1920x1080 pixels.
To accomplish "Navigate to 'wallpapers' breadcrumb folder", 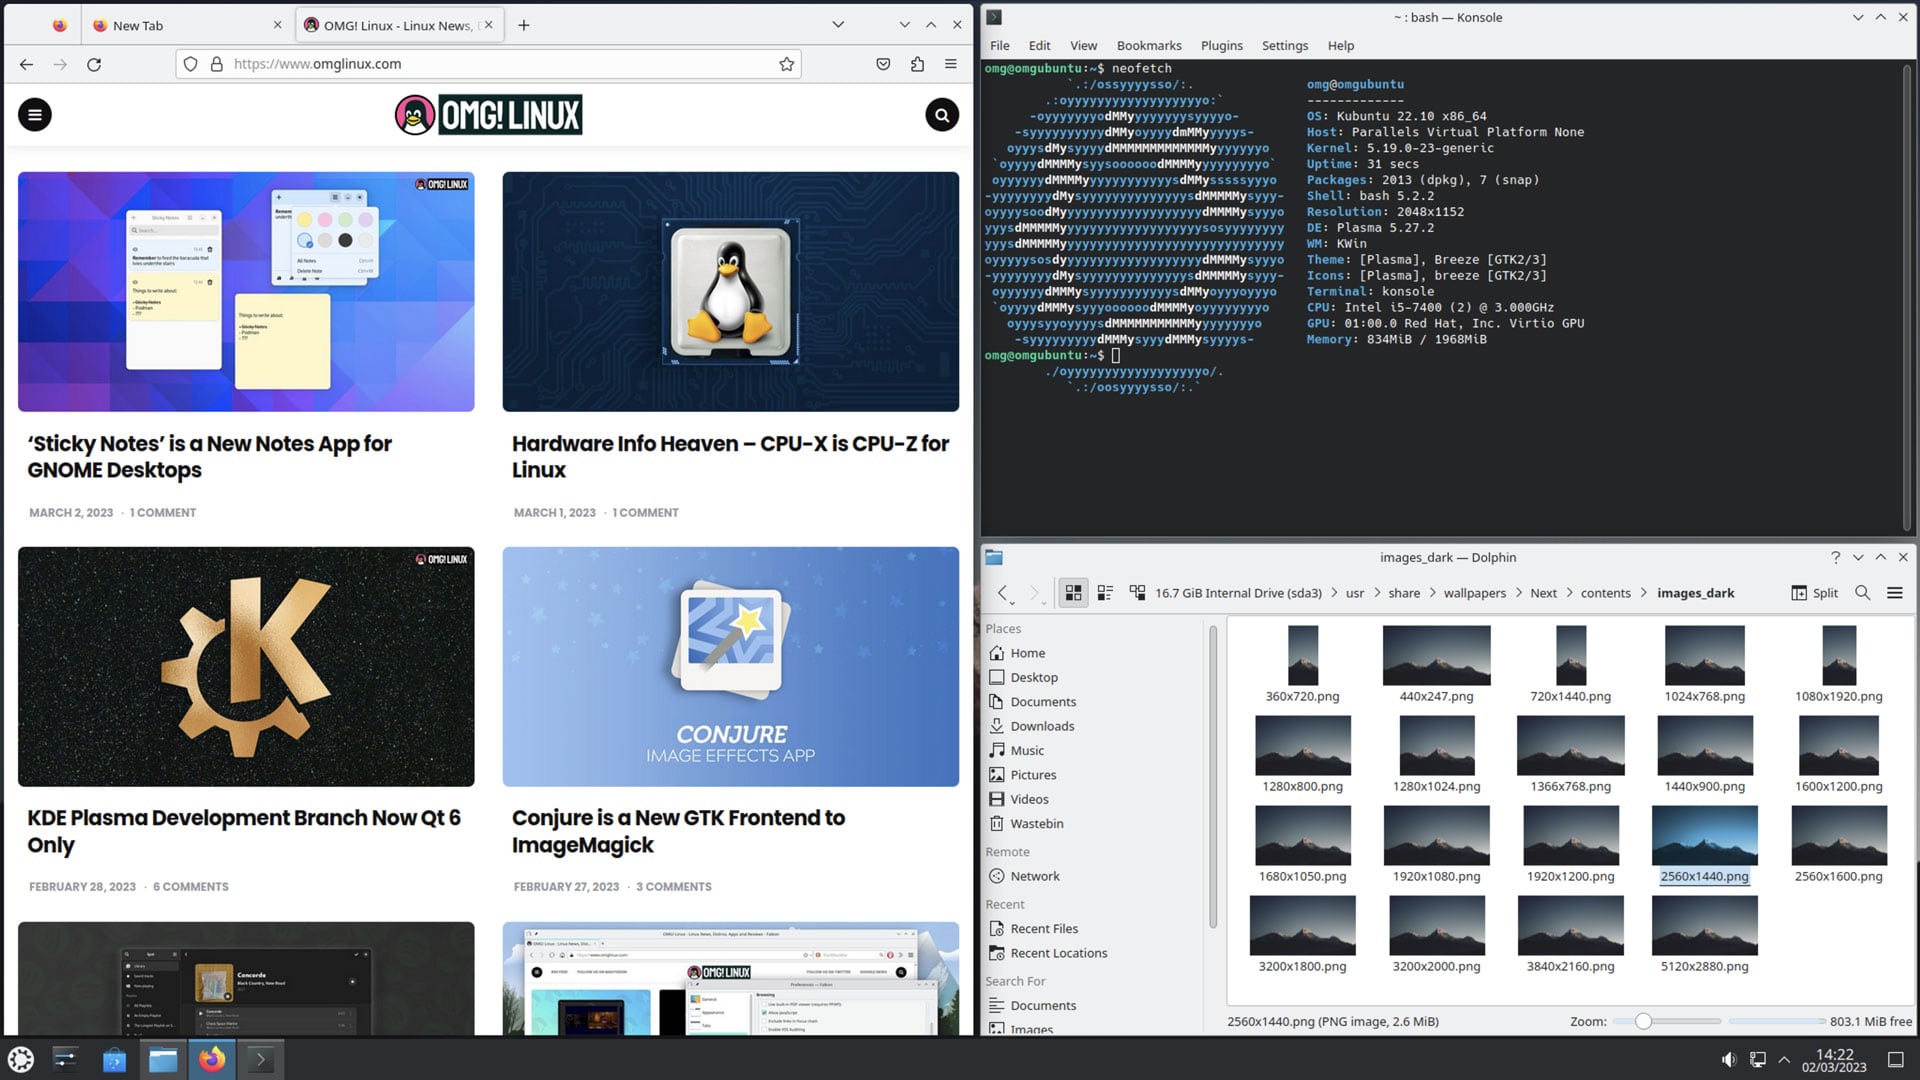I will (1474, 593).
